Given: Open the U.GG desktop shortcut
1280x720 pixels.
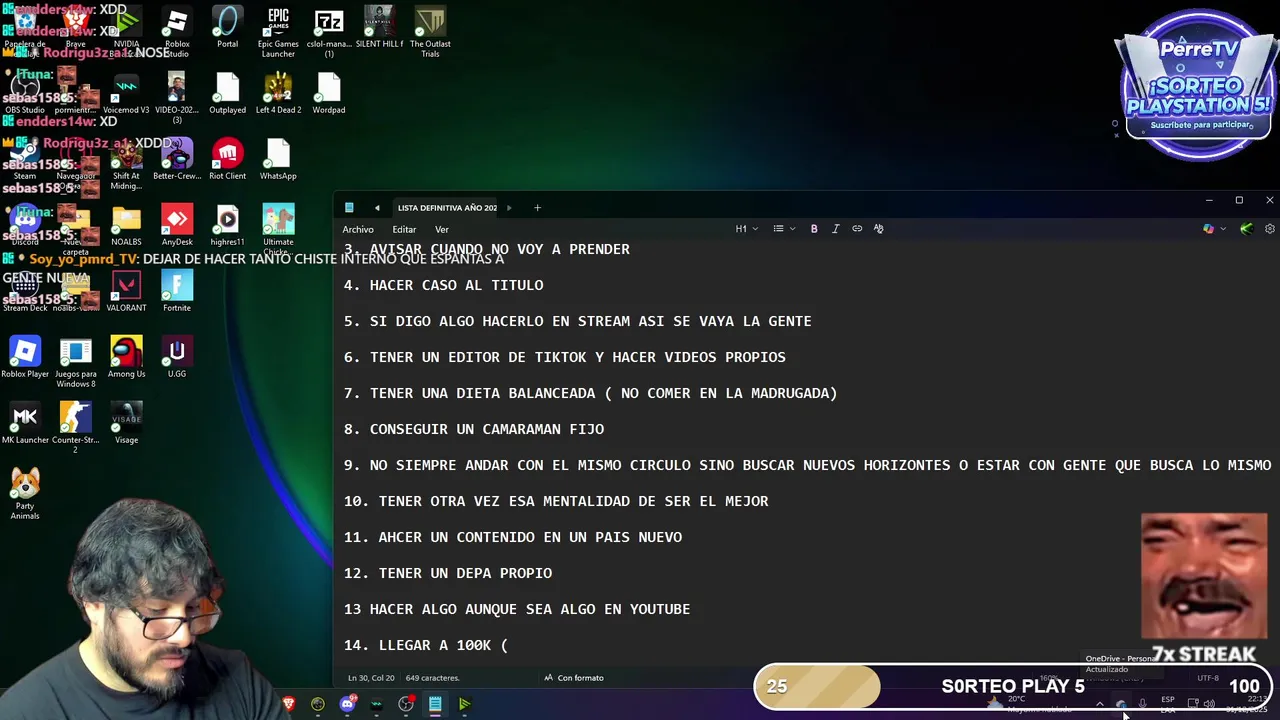Looking at the screenshot, I should [x=177, y=358].
